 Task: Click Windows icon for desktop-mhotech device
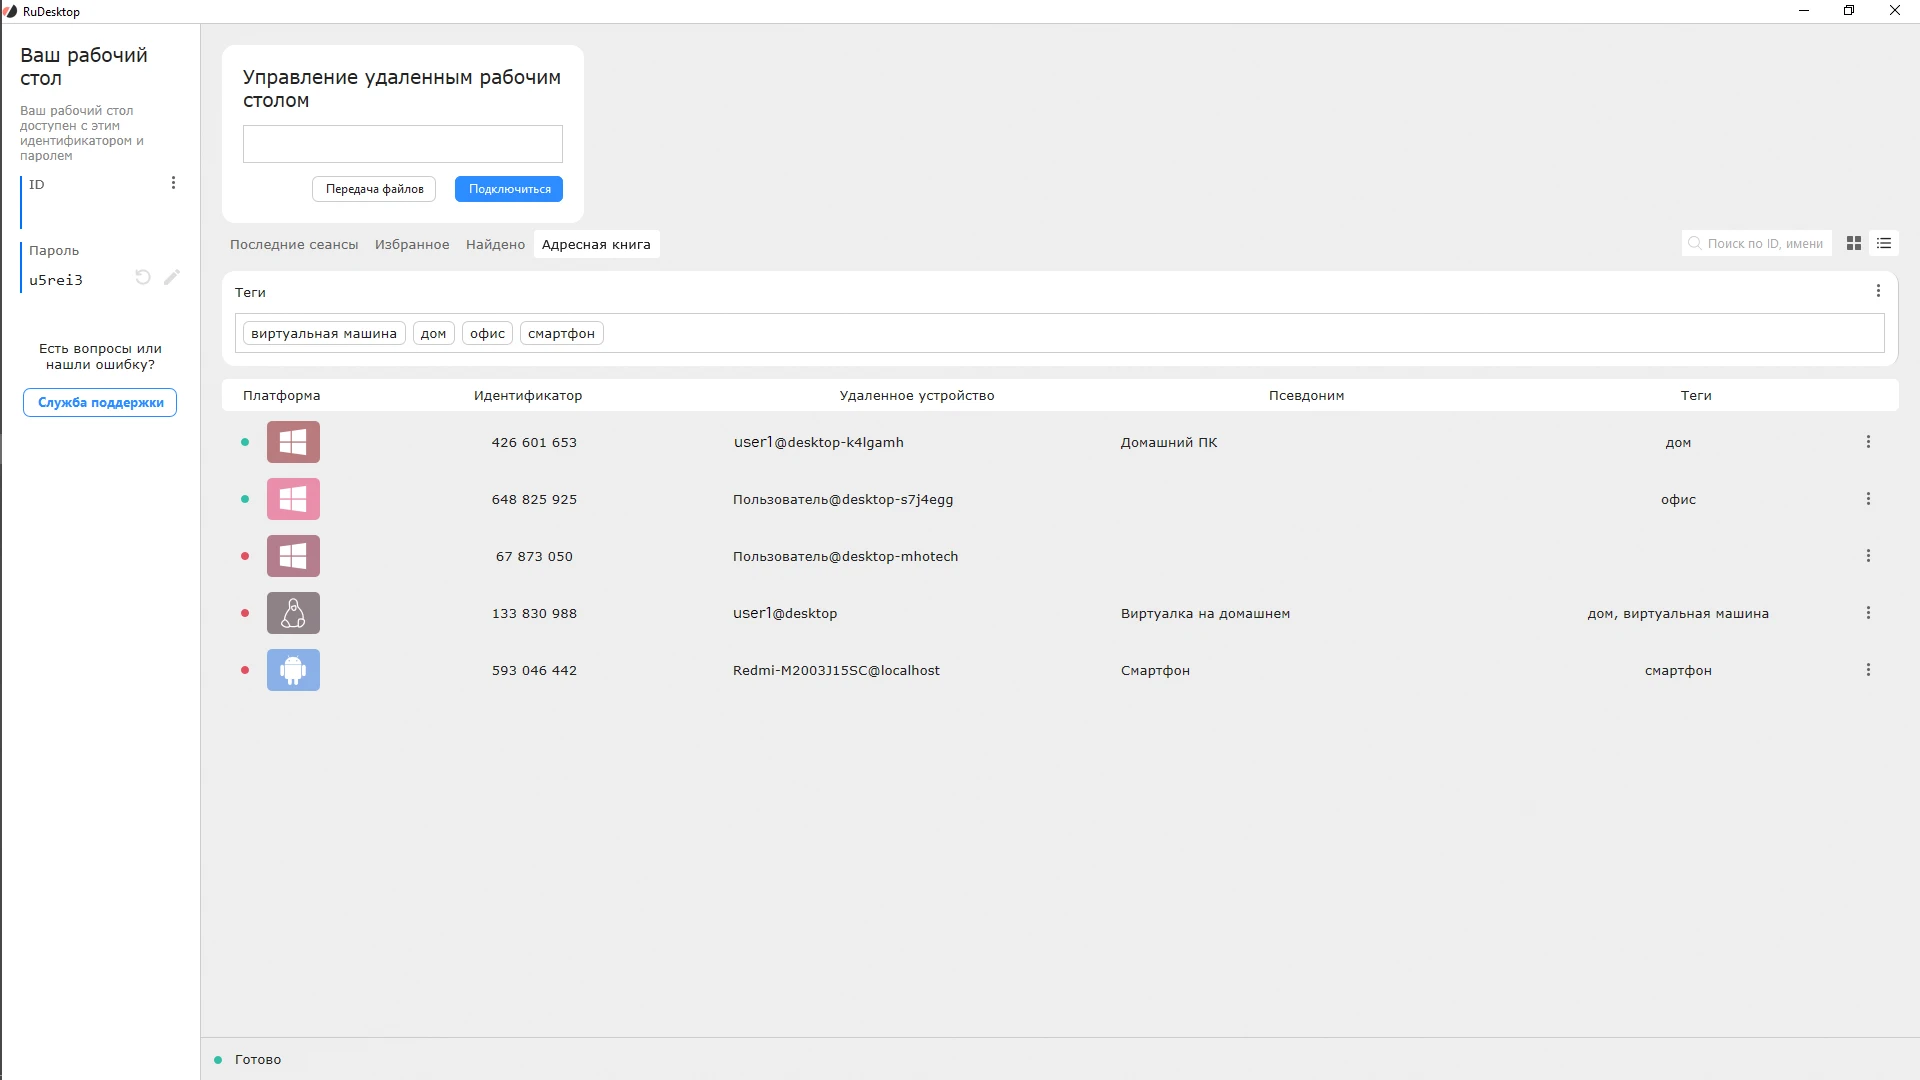point(293,556)
